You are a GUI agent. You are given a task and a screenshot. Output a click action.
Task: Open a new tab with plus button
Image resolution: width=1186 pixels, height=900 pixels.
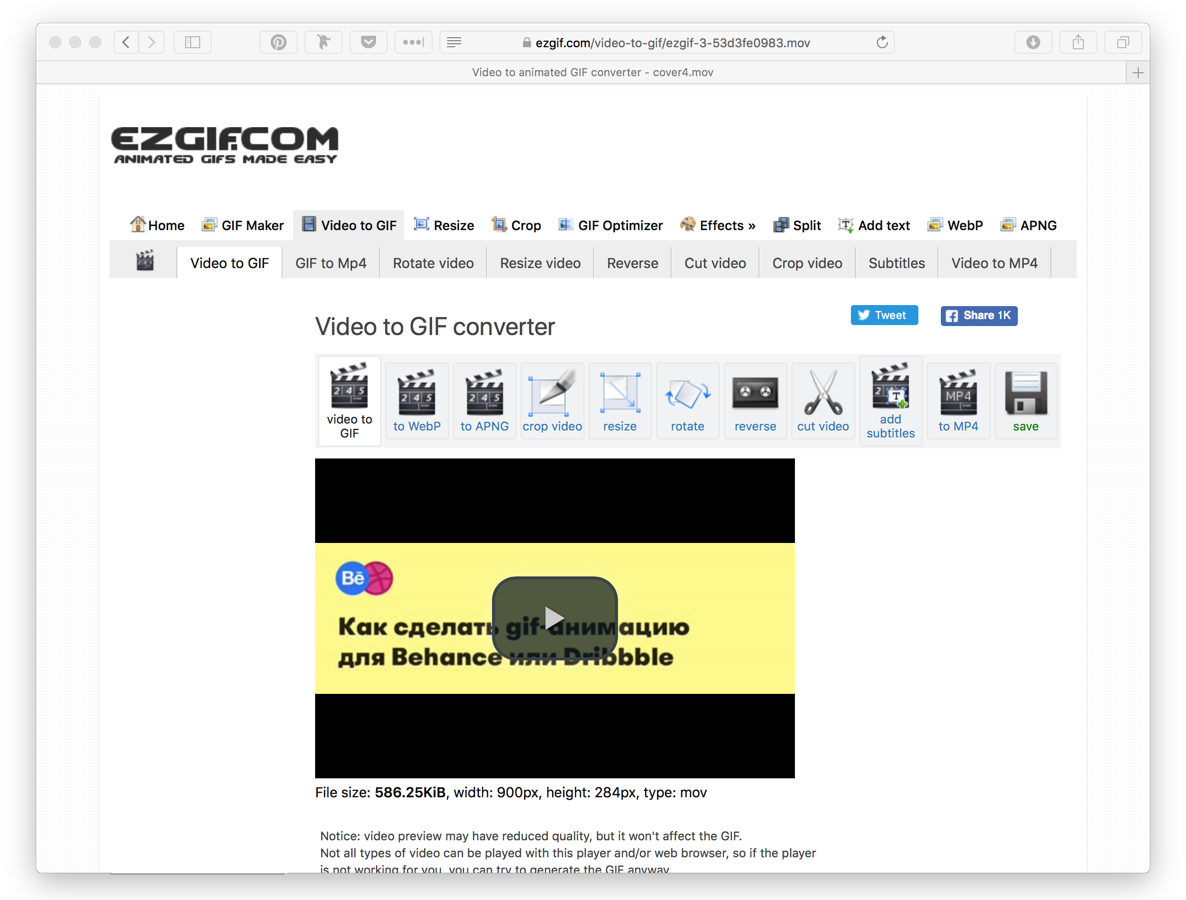click(1138, 73)
